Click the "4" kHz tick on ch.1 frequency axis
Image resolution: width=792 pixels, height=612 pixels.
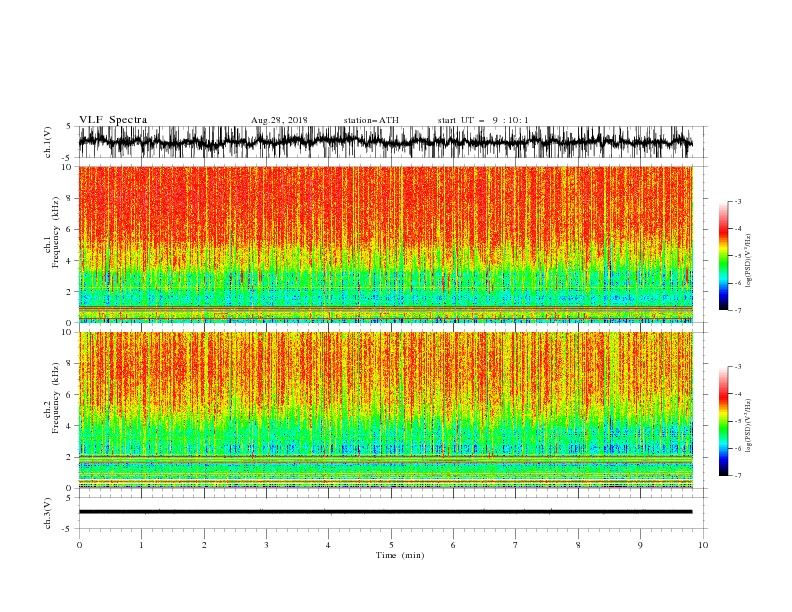coord(69,261)
